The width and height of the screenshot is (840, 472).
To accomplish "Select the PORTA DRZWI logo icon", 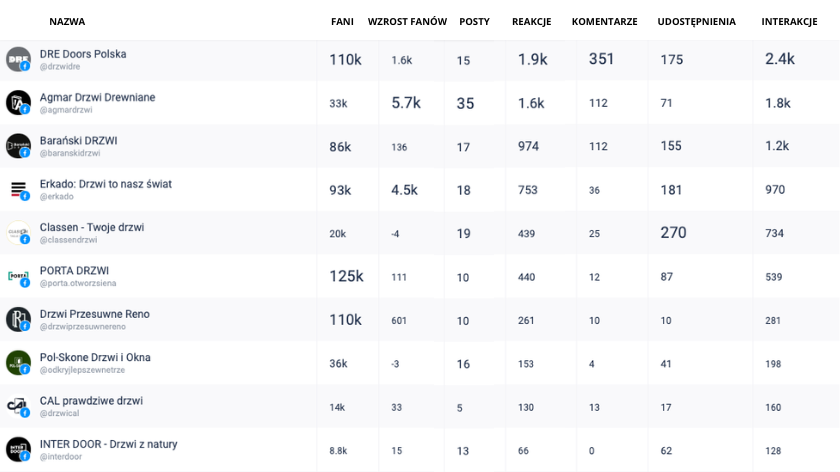I will click(x=18, y=276).
